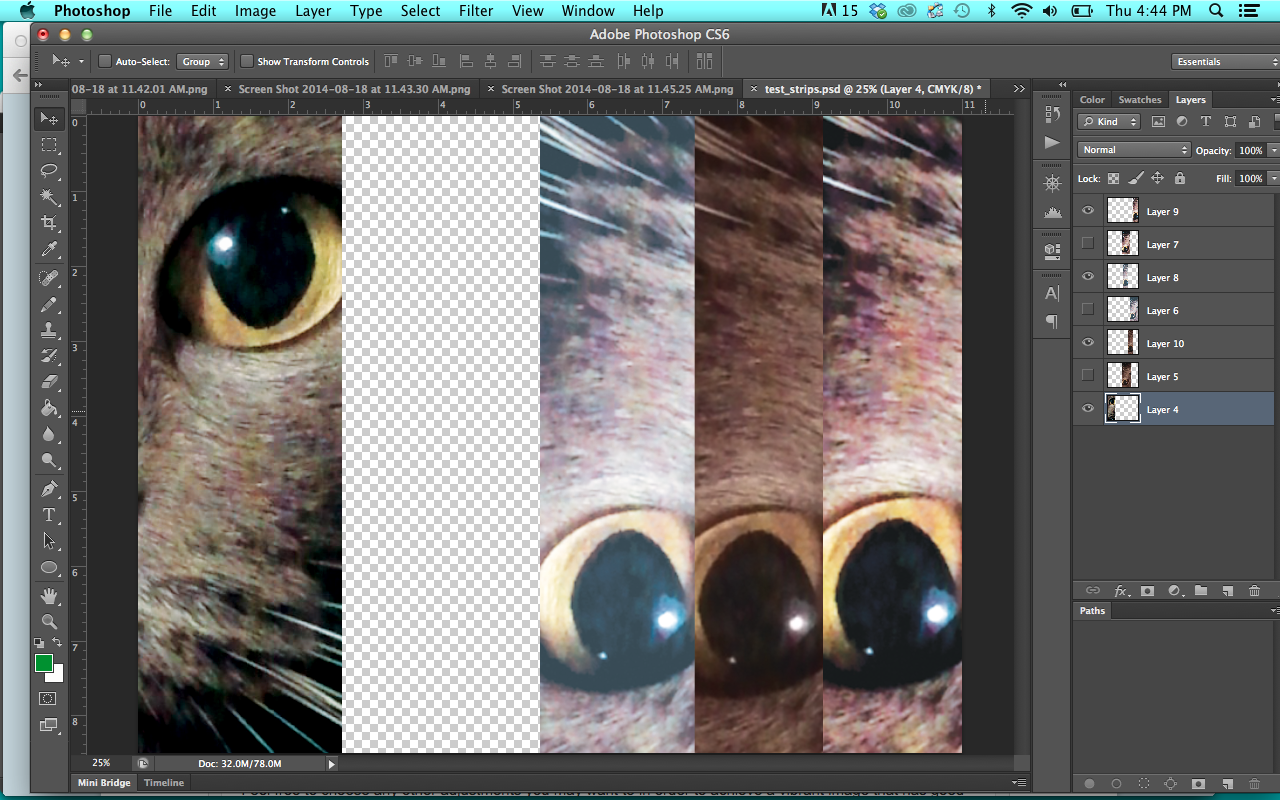Screen dimensions: 1280x800
Task: Choose the Lasso tool
Action: pos(49,171)
